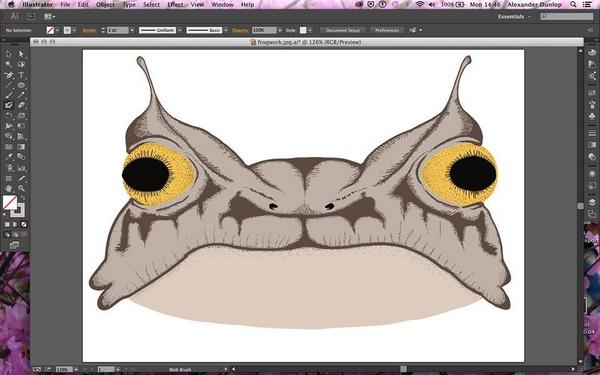Screen dimensions: 600x375
Task: Open the Appearance panel sun icon
Action: 592,173
